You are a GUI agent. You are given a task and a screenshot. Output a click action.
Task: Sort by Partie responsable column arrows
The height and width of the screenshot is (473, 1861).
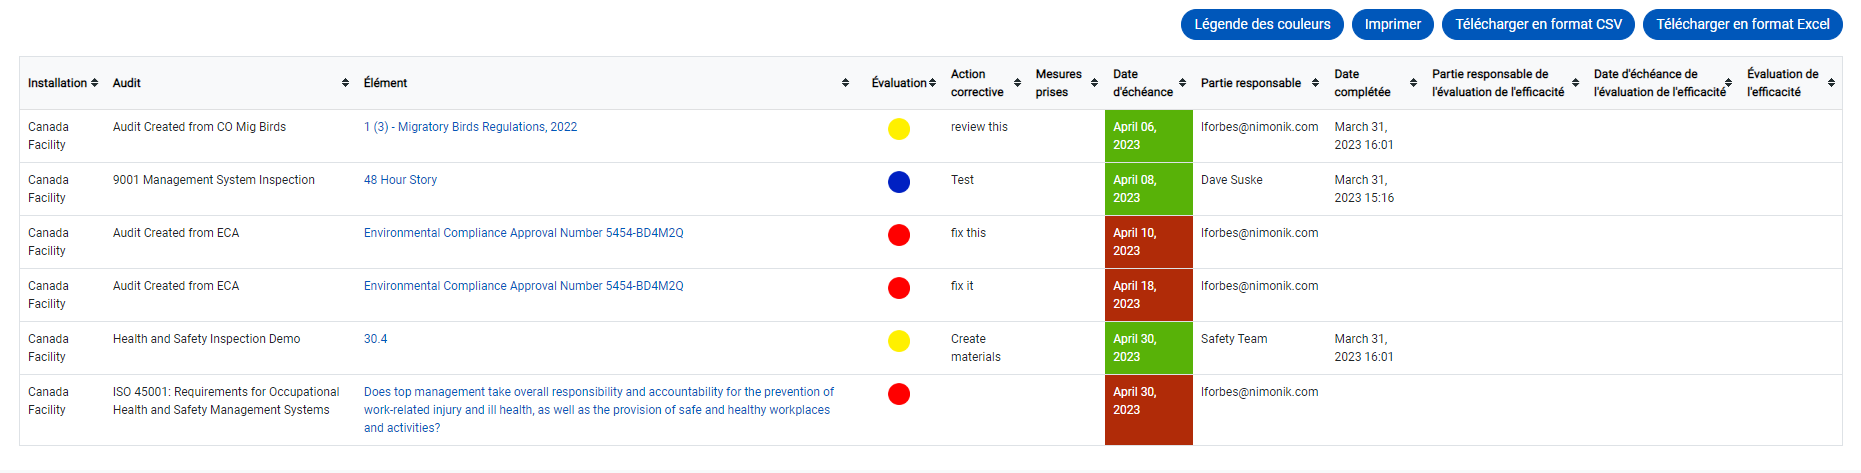point(1315,83)
